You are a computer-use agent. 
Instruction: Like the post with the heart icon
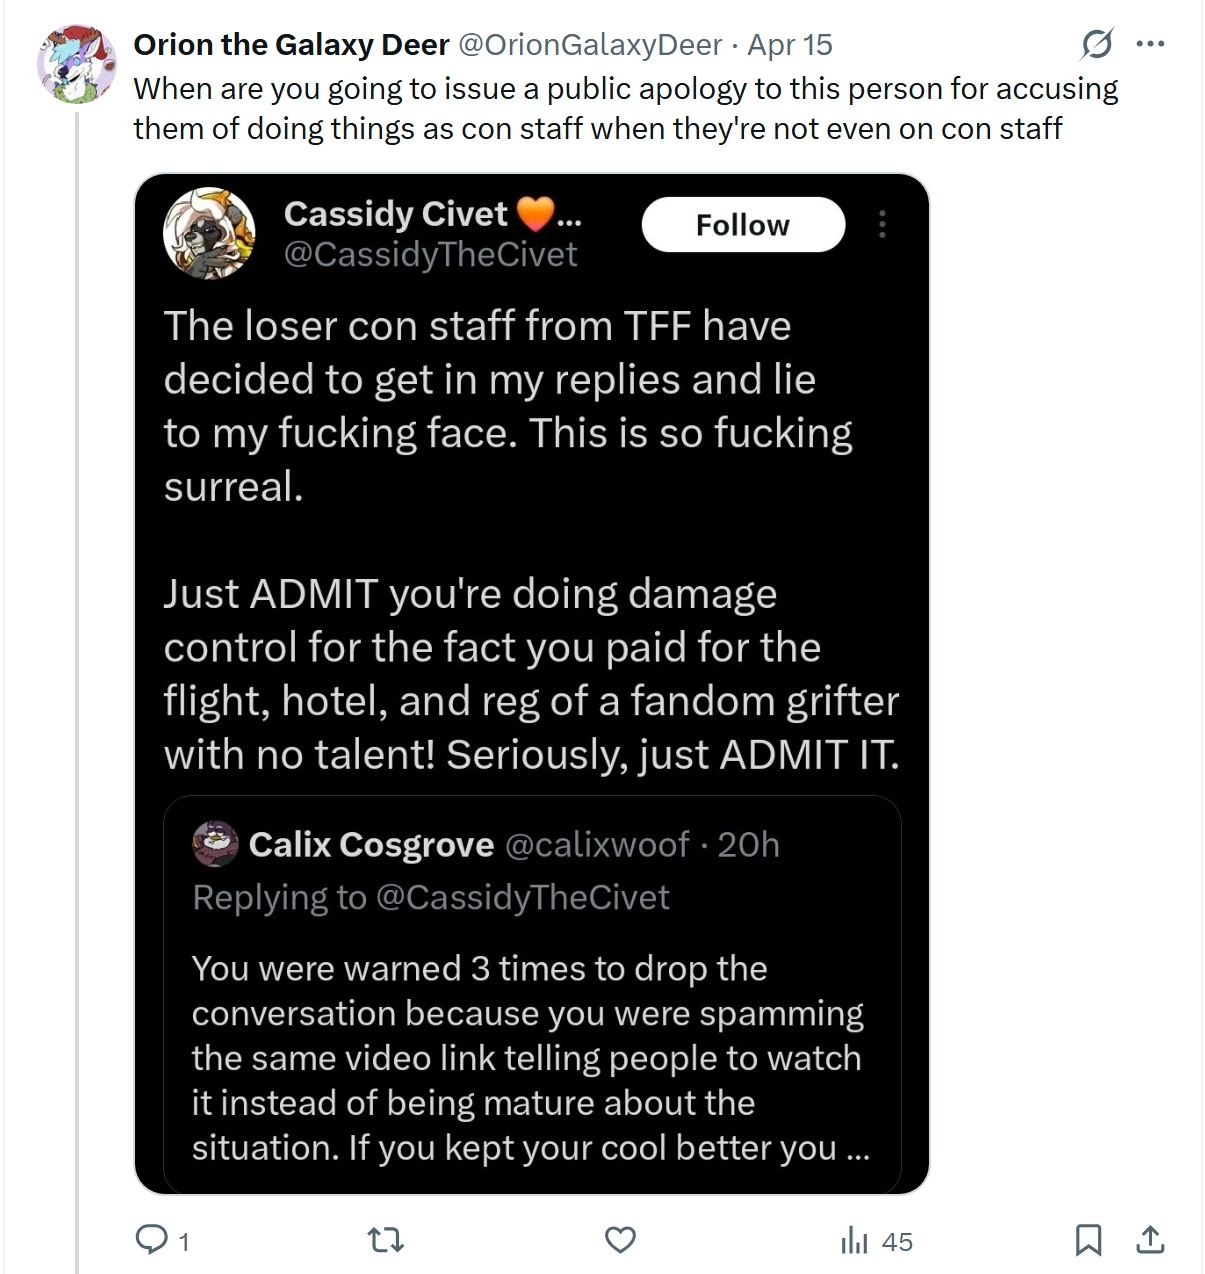[x=620, y=1240]
